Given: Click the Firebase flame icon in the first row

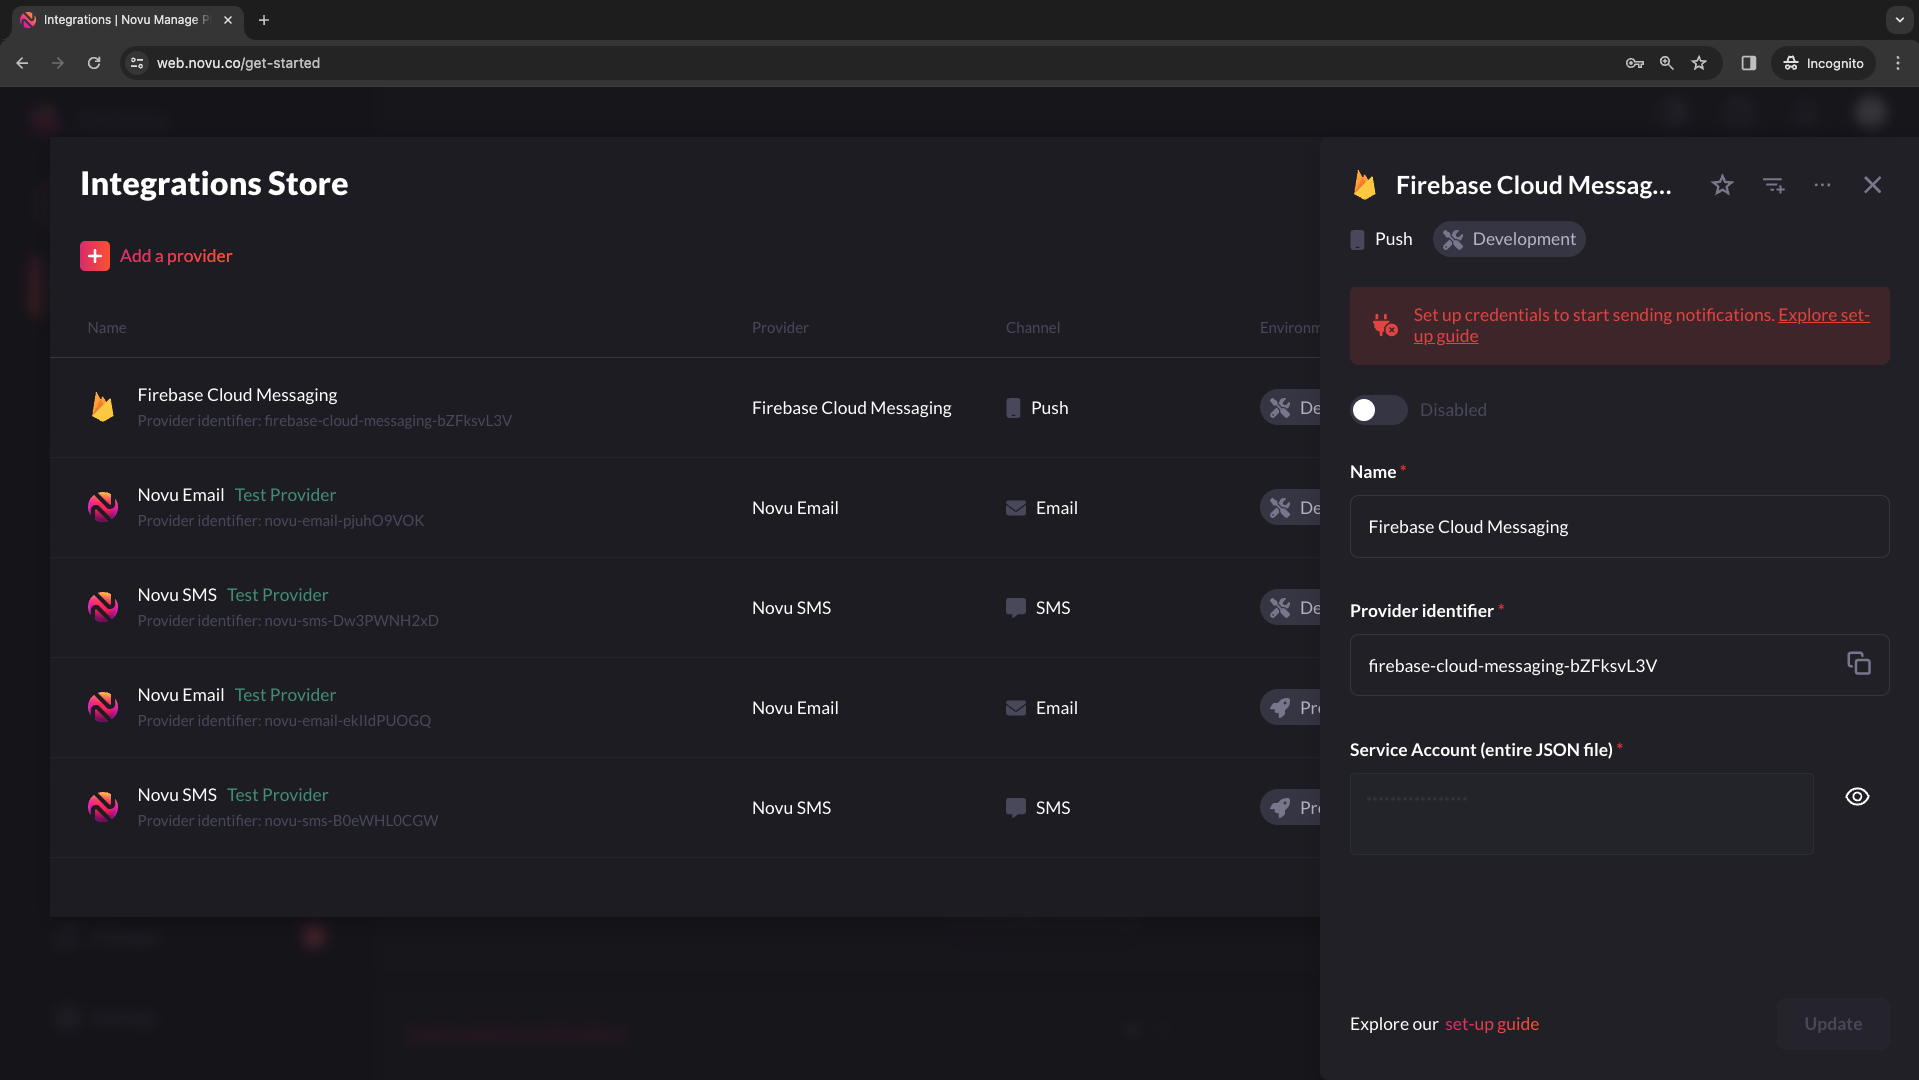Looking at the screenshot, I should coord(103,407).
